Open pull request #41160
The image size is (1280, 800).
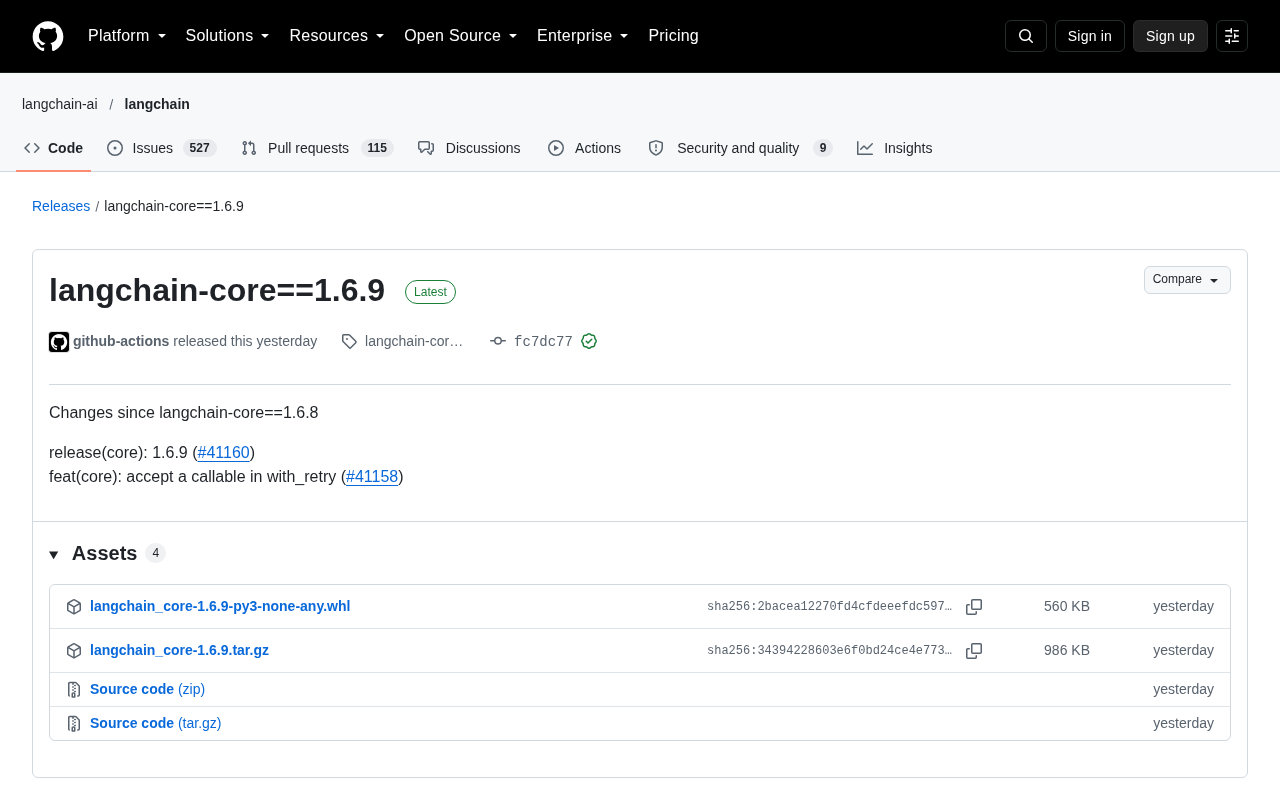click(x=224, y=453)
